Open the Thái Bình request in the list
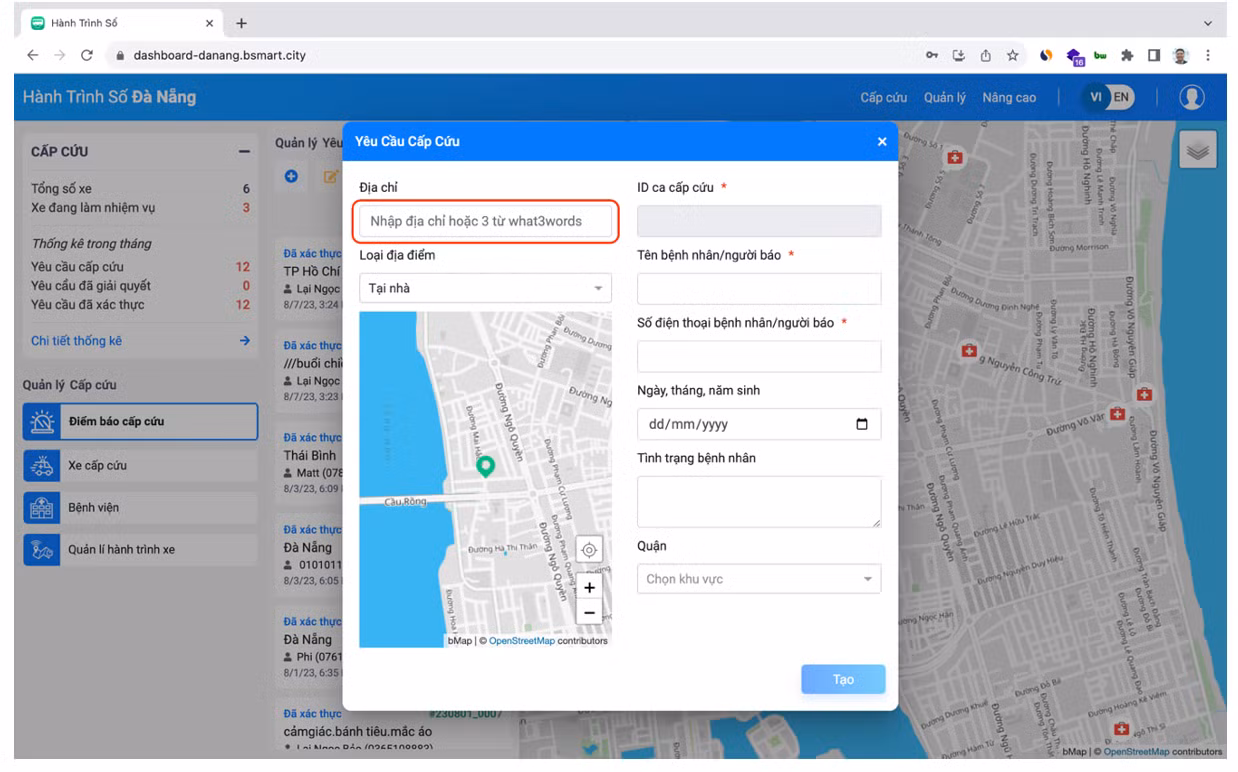This screenshot has width=1238, height=772. (x=310, y=455)
